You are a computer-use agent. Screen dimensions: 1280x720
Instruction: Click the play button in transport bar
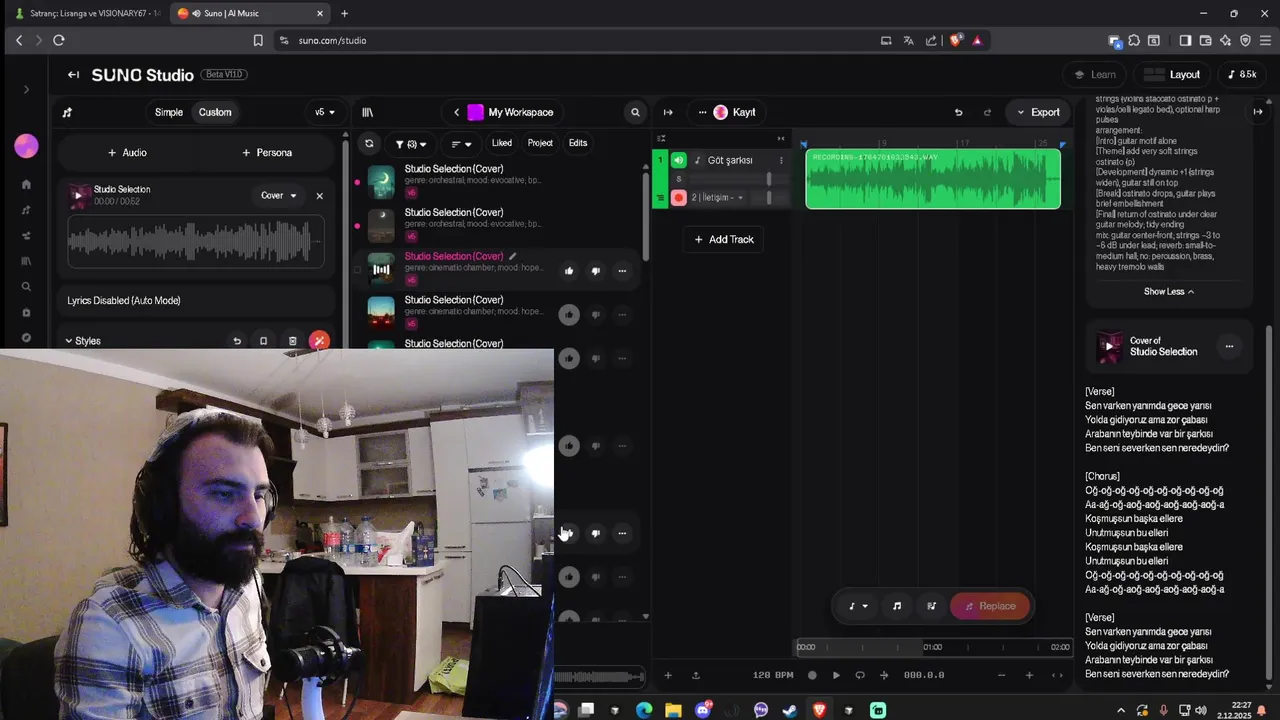(836, 675)
